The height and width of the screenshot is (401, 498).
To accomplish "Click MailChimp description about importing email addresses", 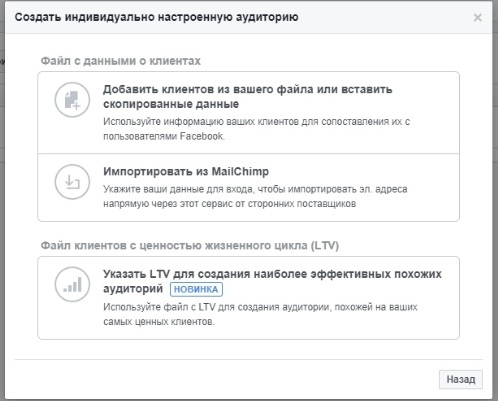I will [x=255, y=196].
